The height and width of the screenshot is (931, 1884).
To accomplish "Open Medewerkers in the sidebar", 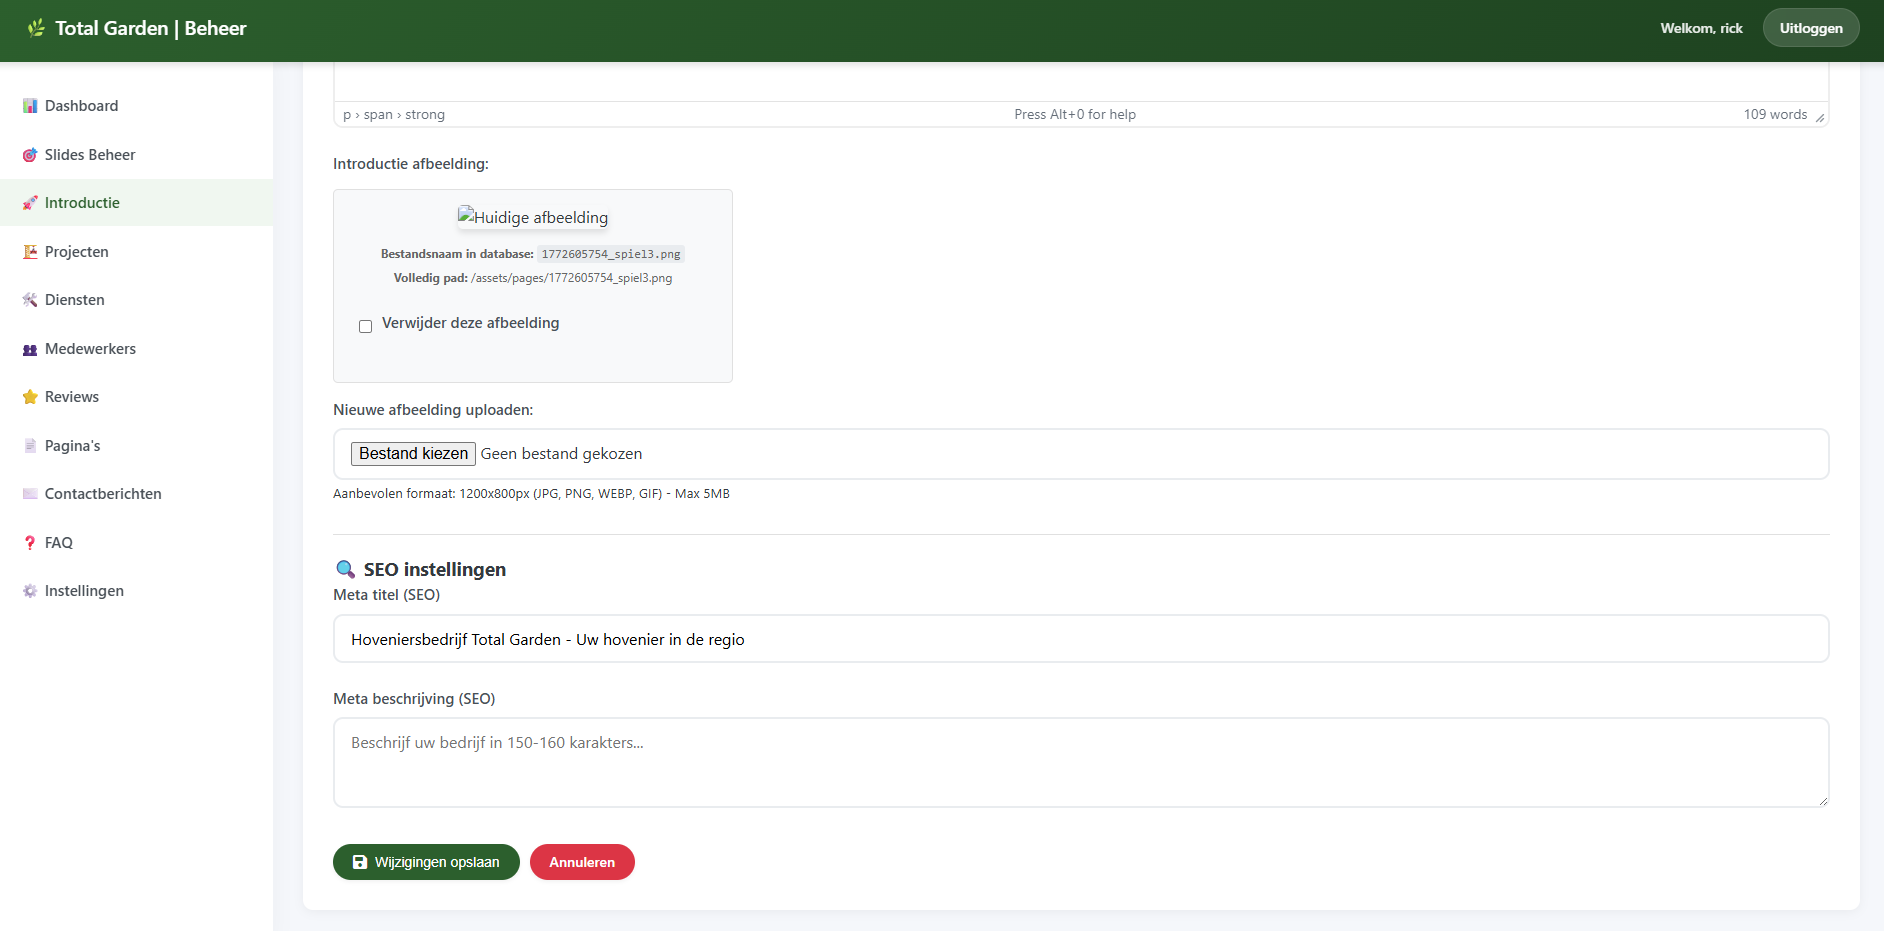I will pyautogui.click(x=136, y=349).
